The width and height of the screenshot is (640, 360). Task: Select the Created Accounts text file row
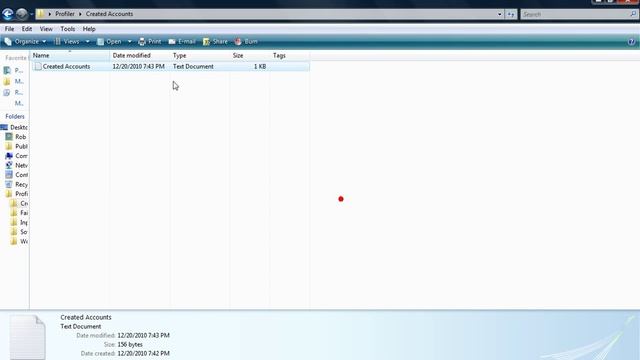click(x=170, y=67)
